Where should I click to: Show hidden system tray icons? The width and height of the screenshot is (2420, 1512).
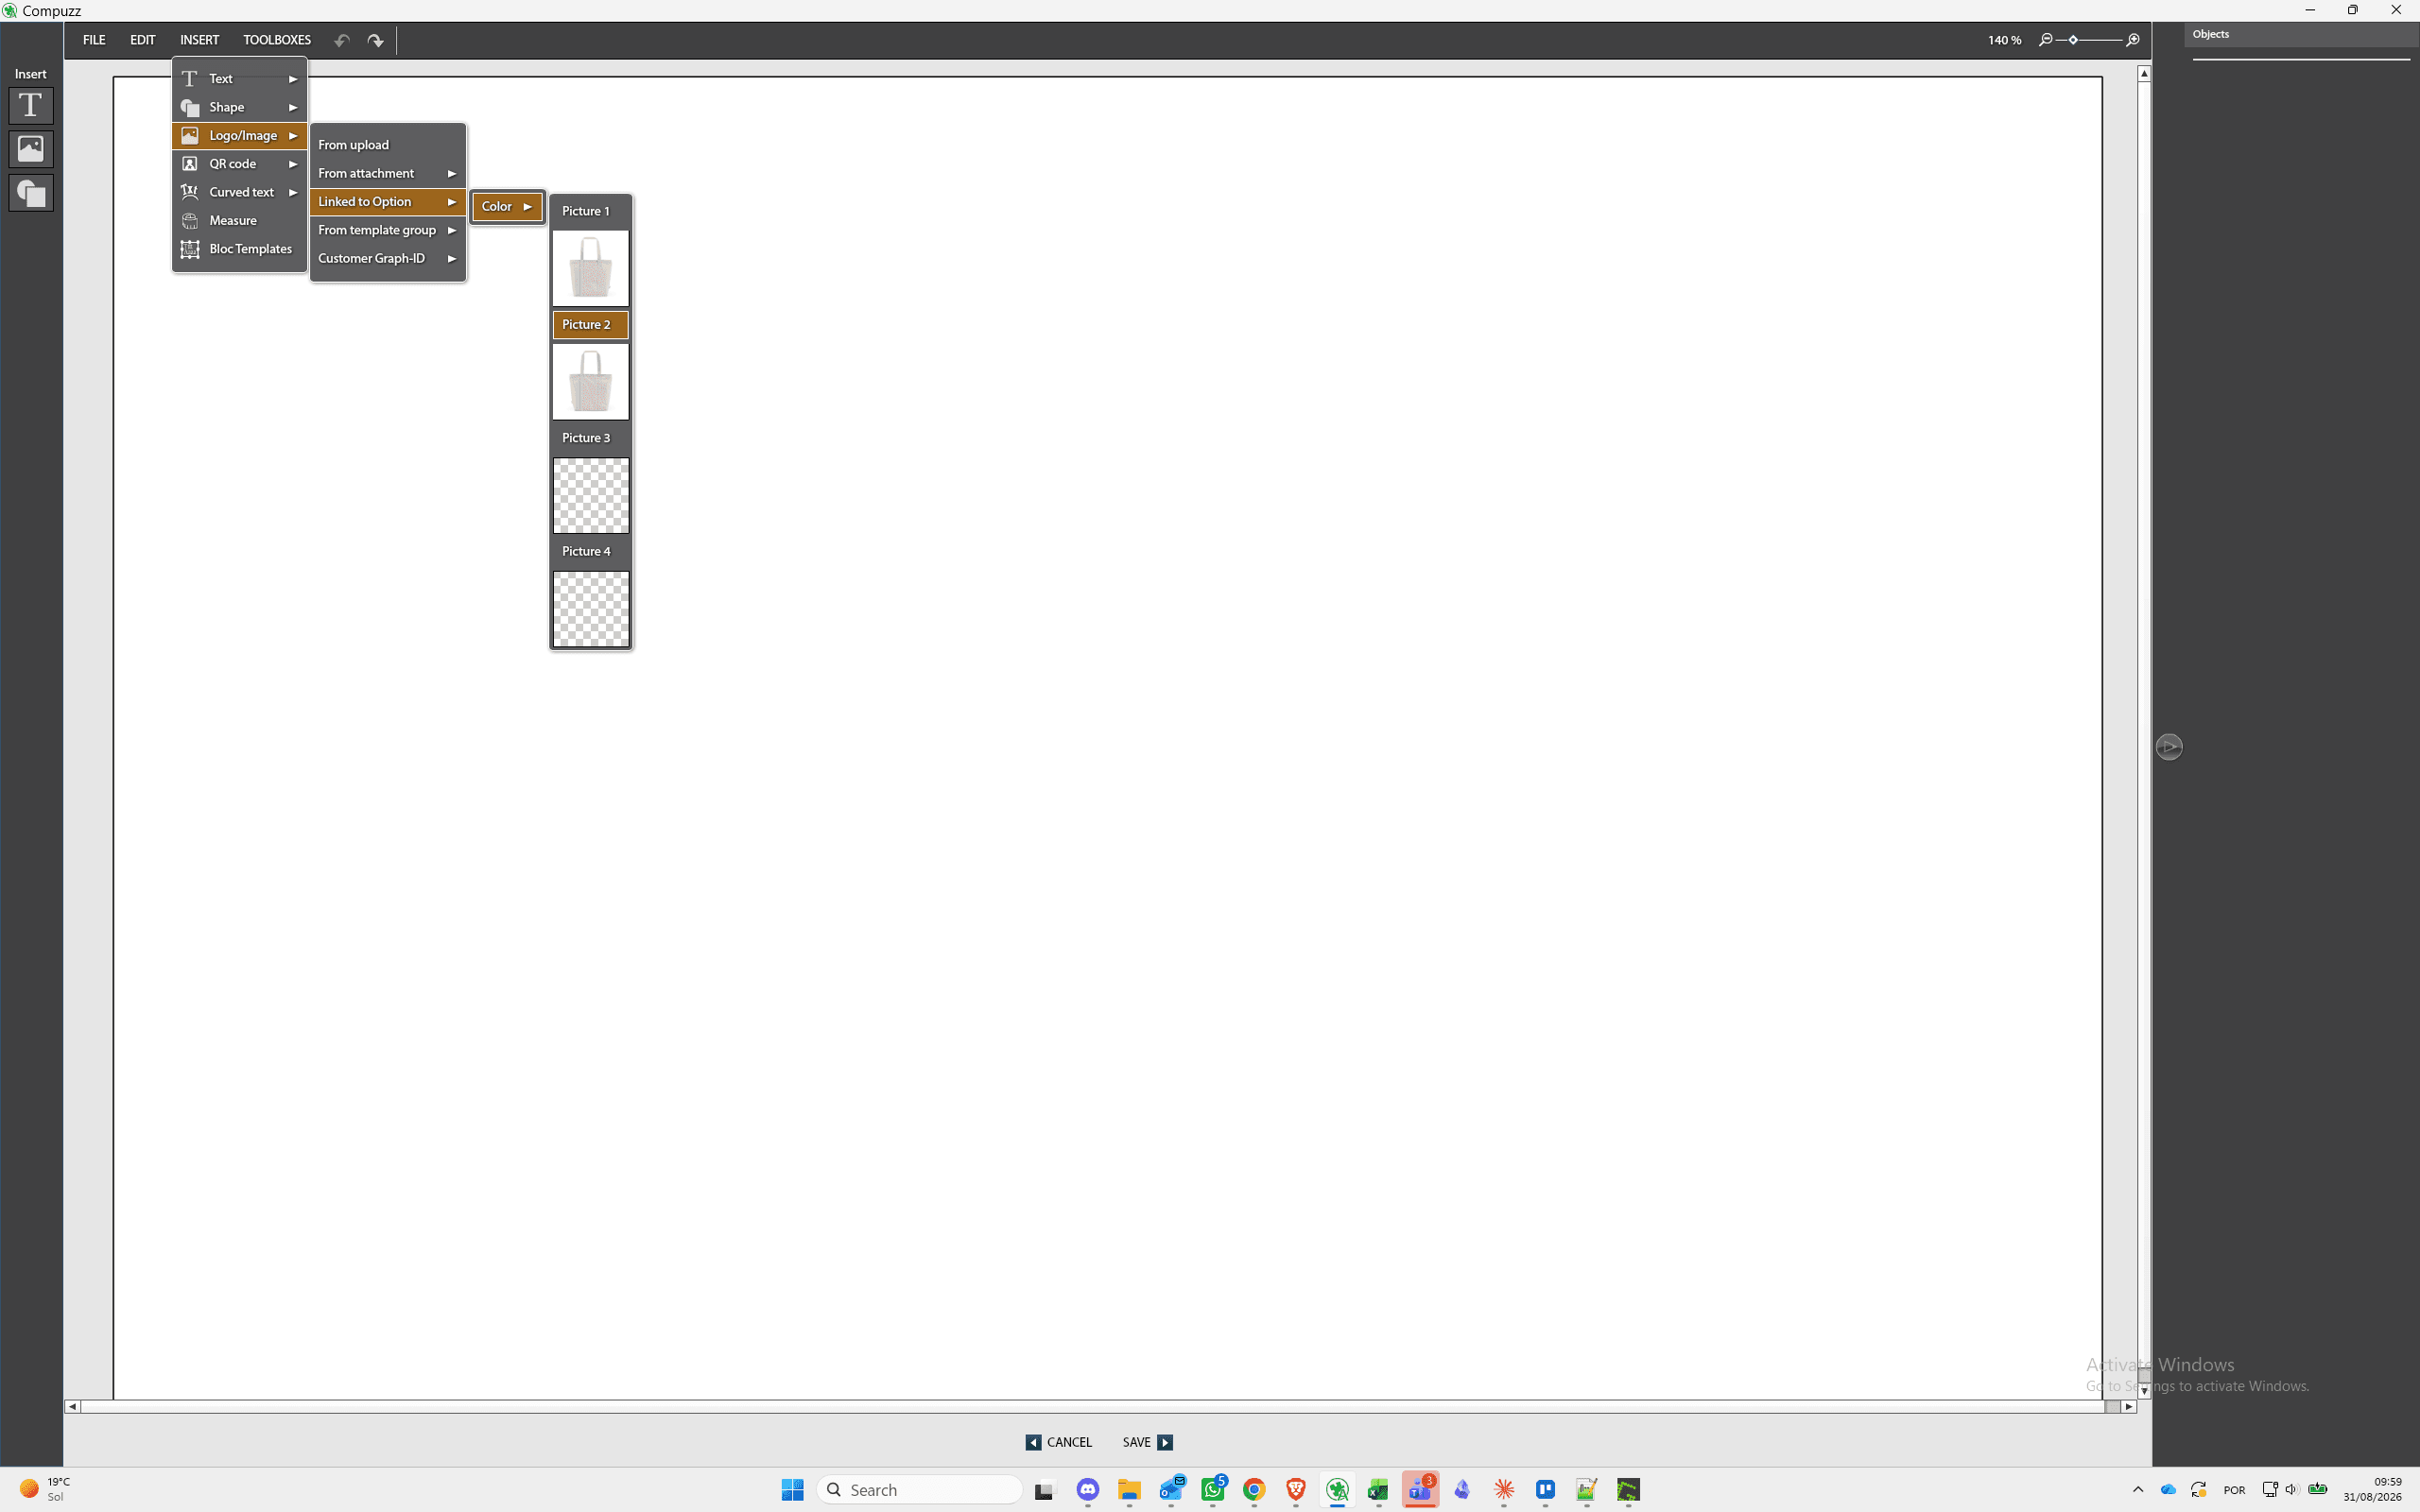[x=2138, y=1490]
